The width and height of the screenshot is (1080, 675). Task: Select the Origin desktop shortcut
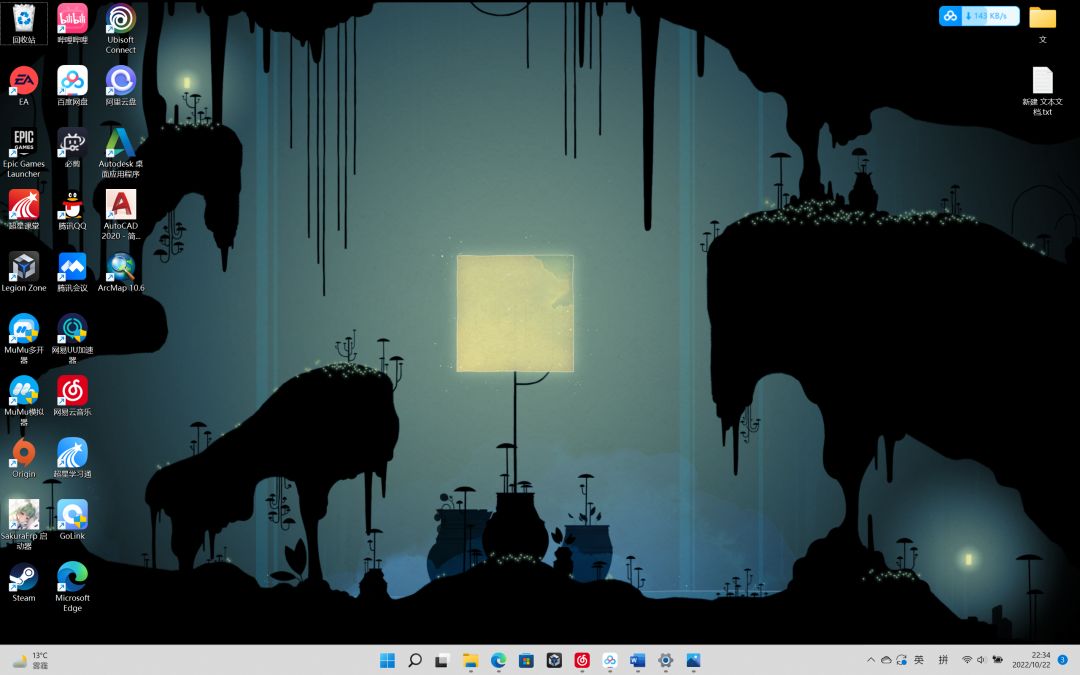24,457
